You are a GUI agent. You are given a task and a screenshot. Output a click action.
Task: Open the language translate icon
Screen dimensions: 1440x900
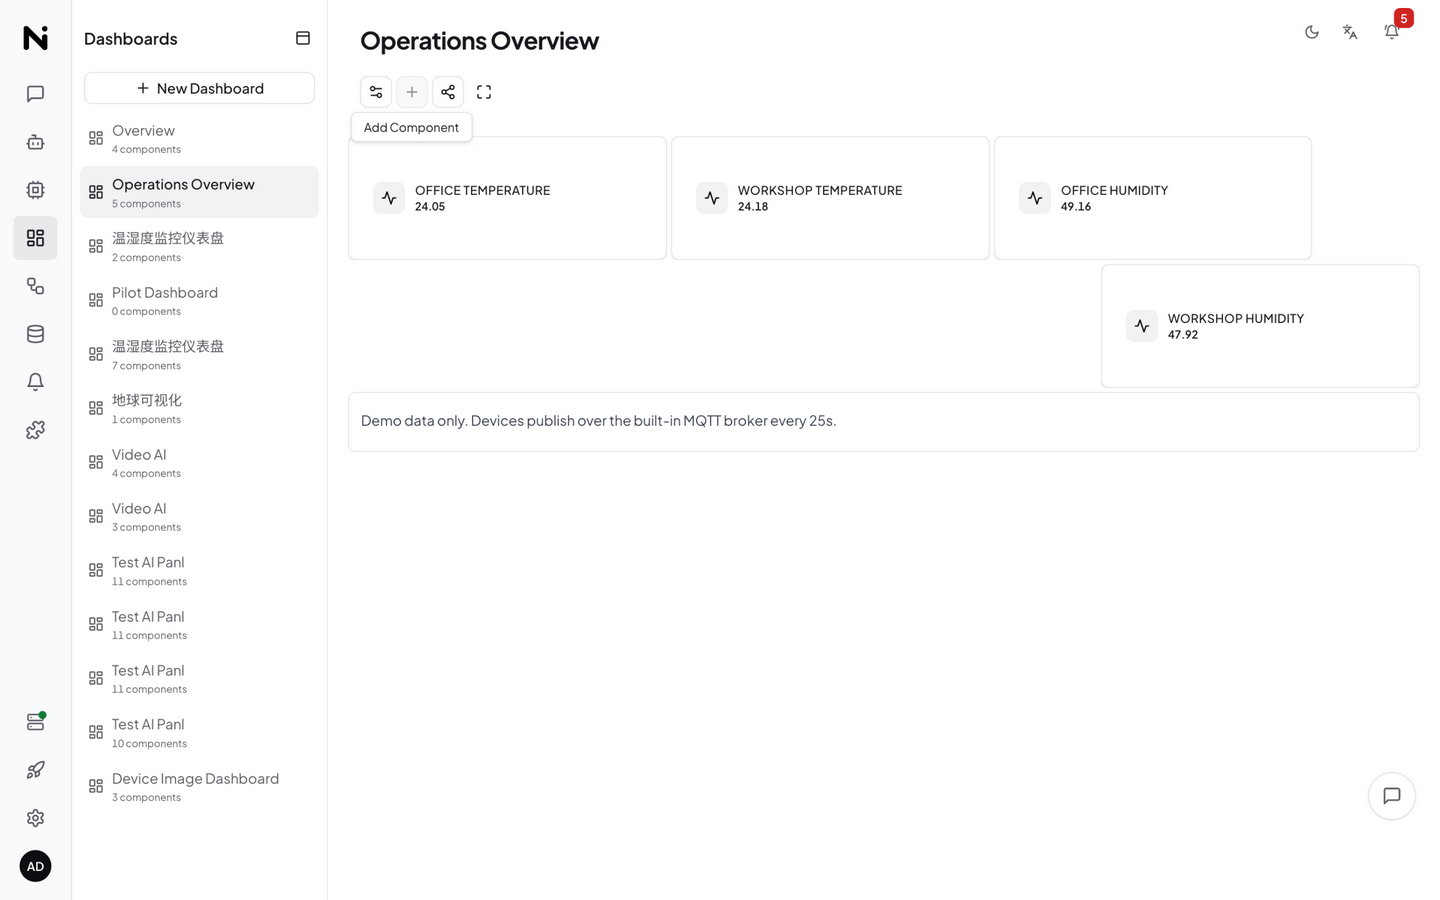[x=1350, y=32]
